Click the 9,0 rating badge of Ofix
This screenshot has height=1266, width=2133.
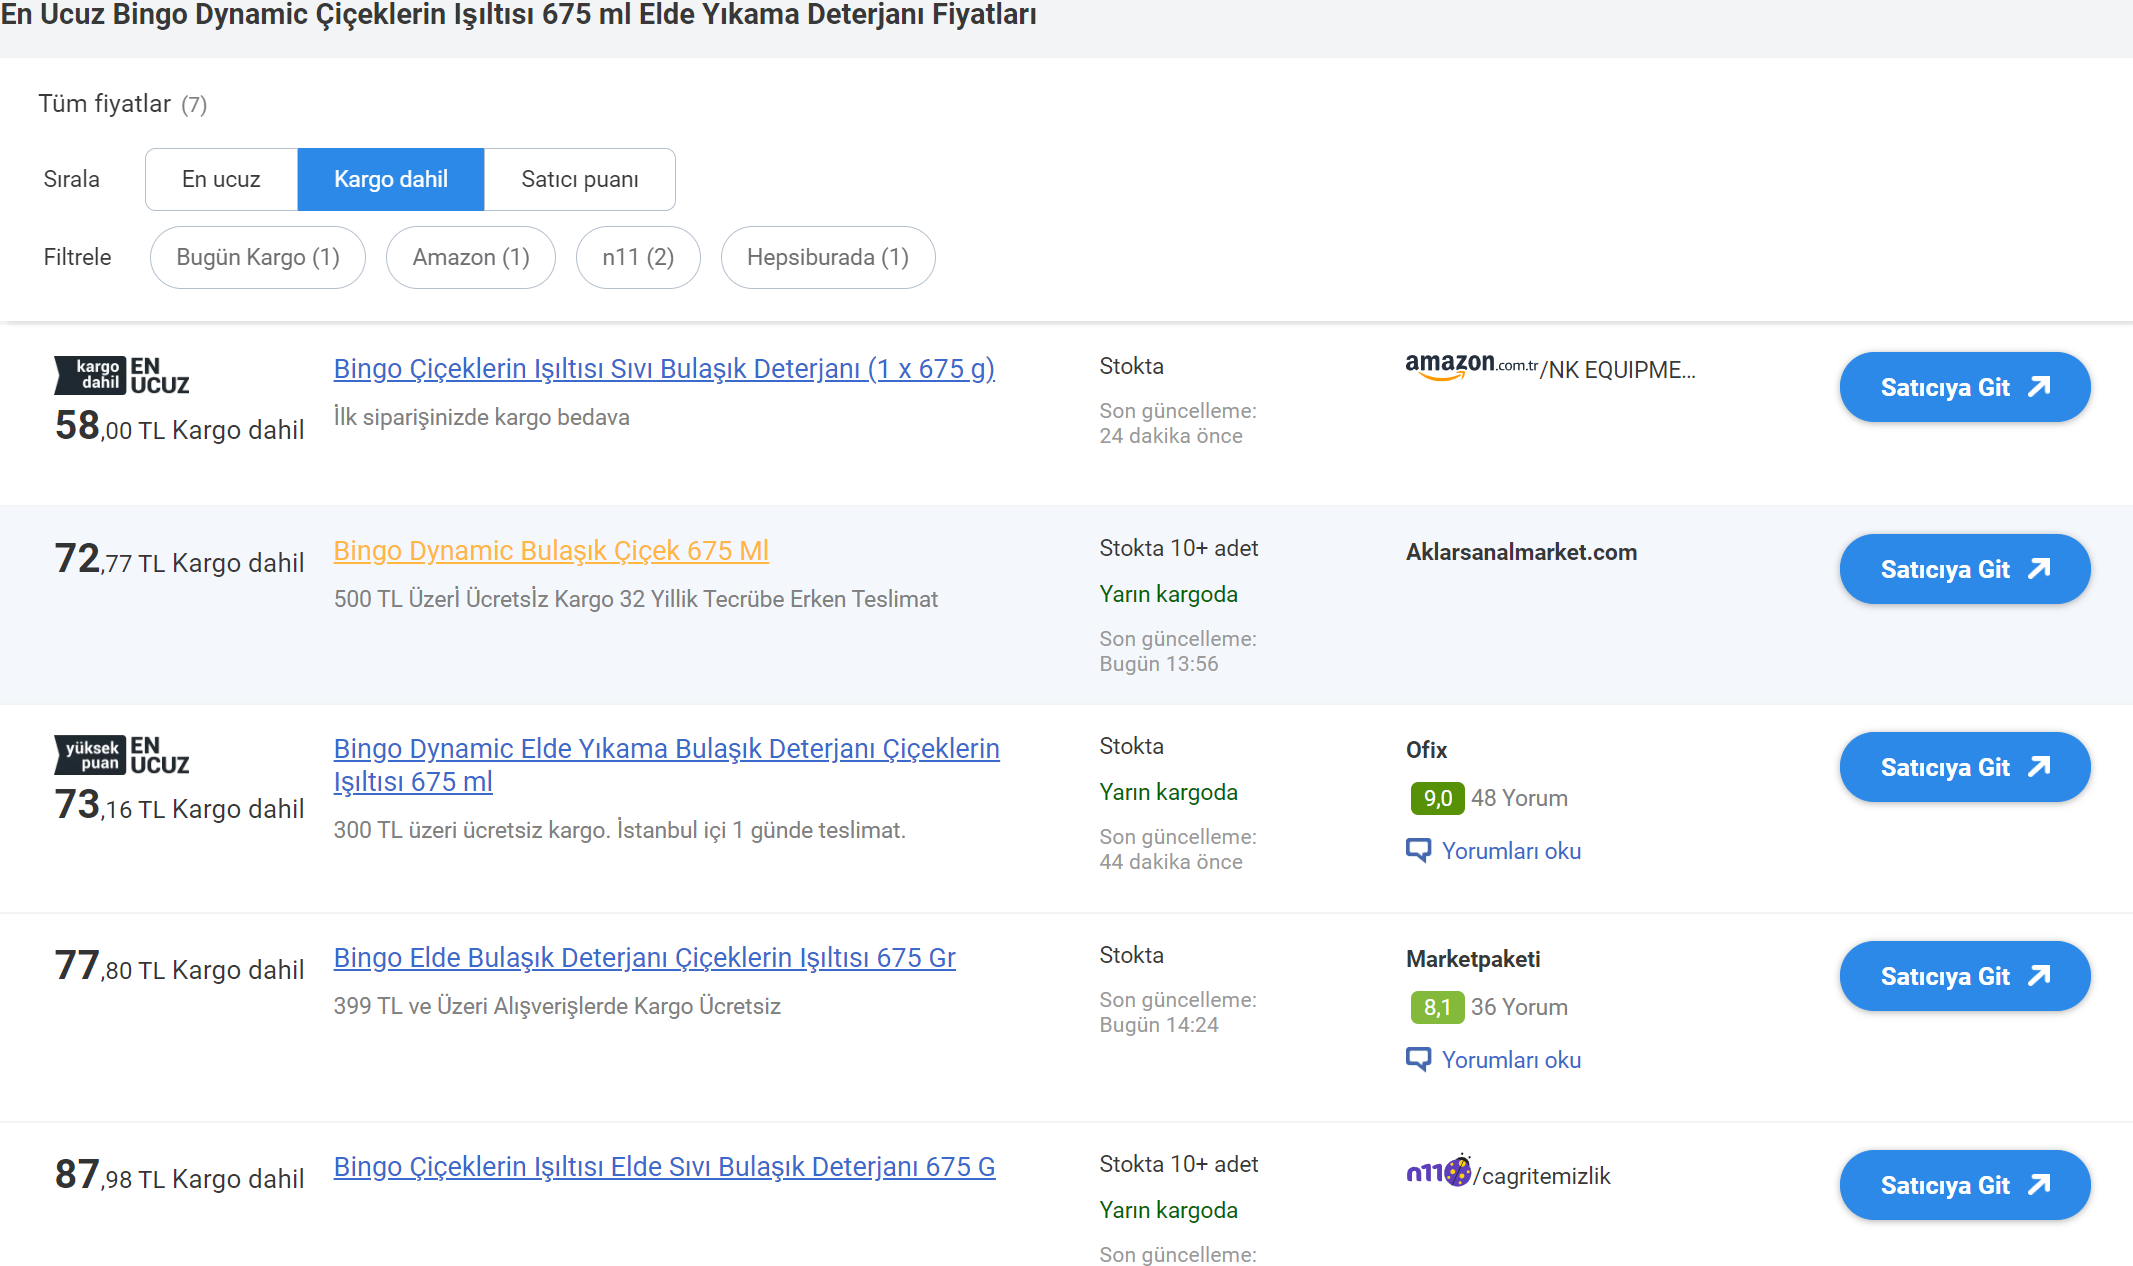click(x=1437, y=798)
